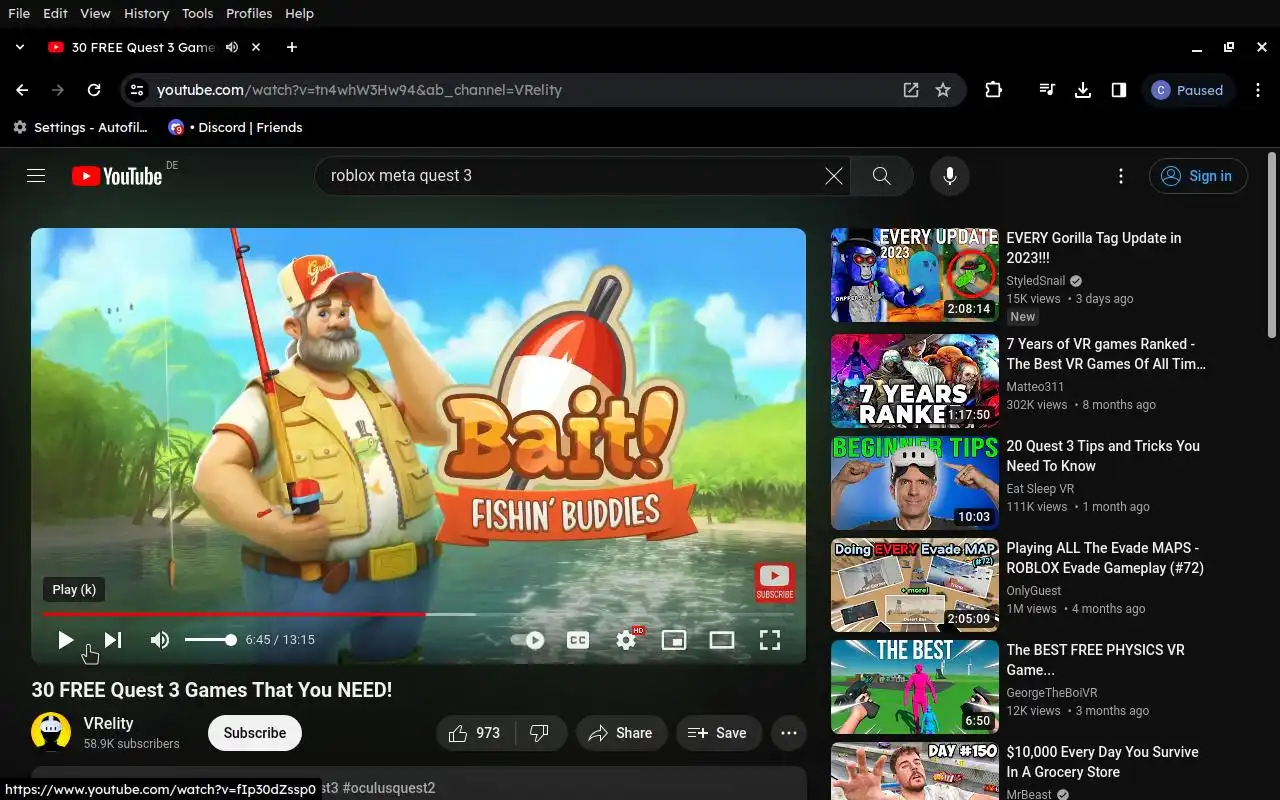The width and height of the screenshot is (1280, 800).
Task: Open the Profiles menu
Action: [x=249, y=13]
